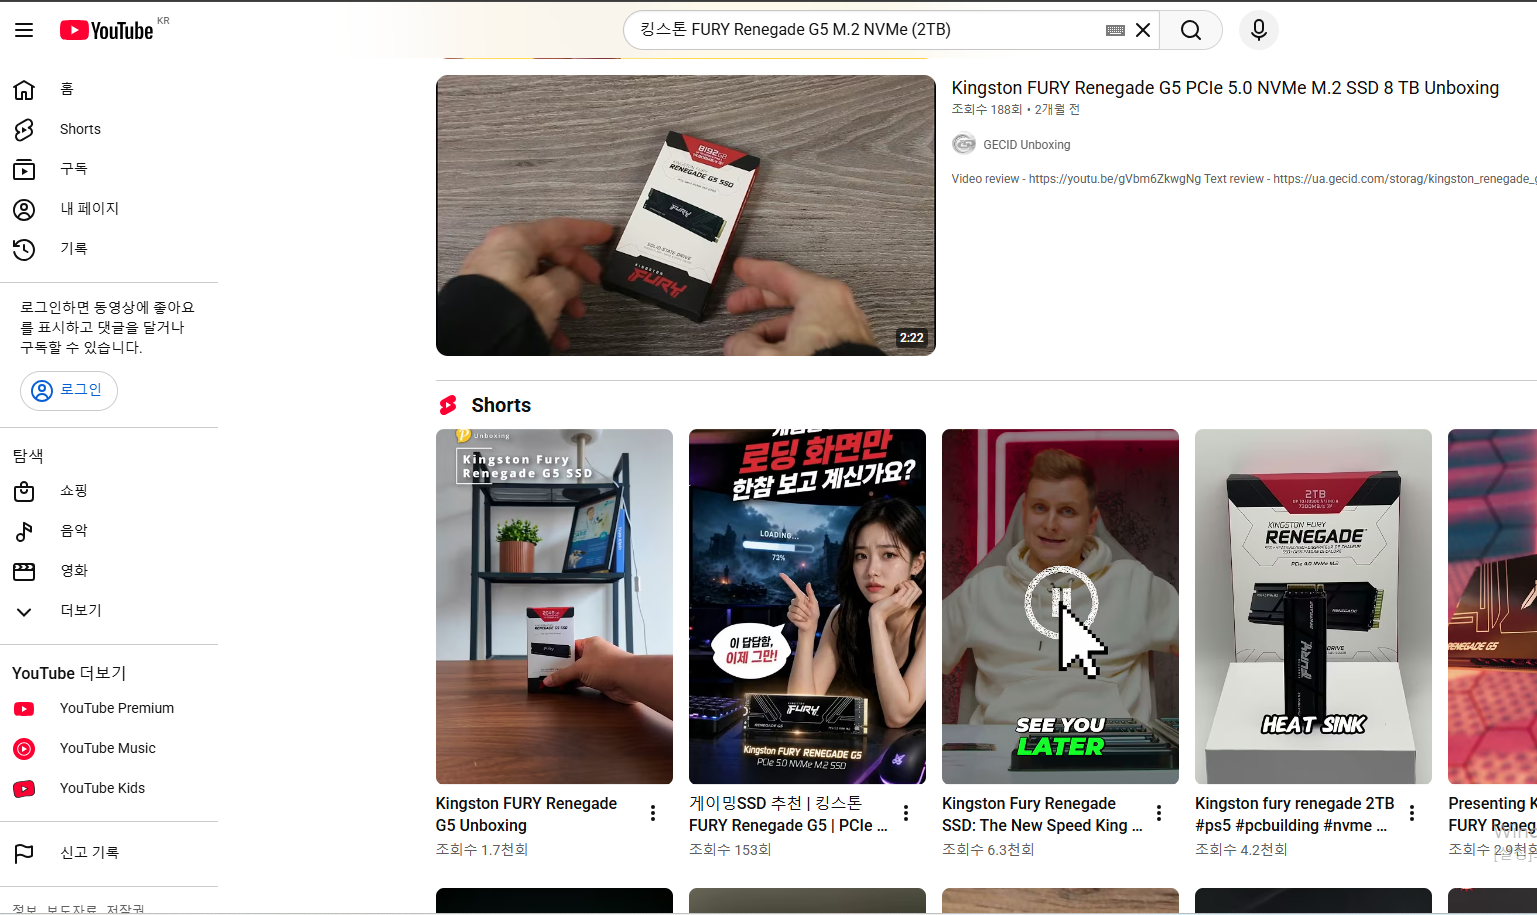This screenshot has height=915, width=1537.
Task: Open title 게이밍SSD 추천 | 킹스톤
Action: click(788, 814)
